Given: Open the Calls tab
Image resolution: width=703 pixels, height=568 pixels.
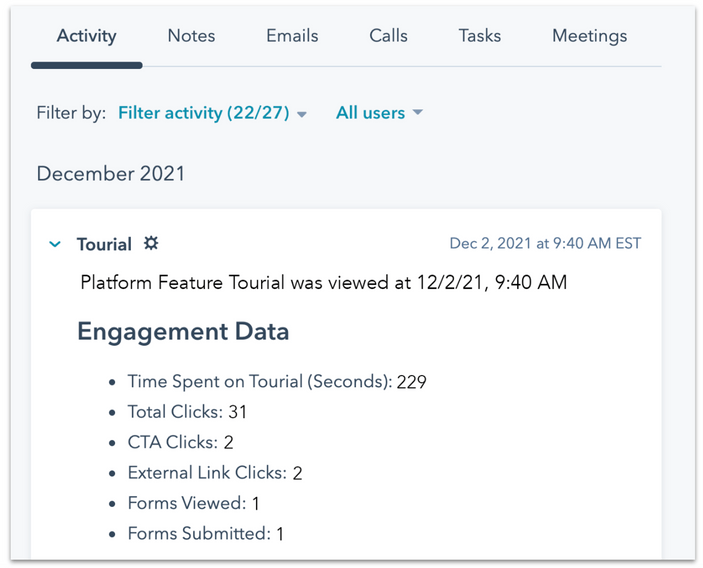Looking at the screenshot, I should pos(388,36).
